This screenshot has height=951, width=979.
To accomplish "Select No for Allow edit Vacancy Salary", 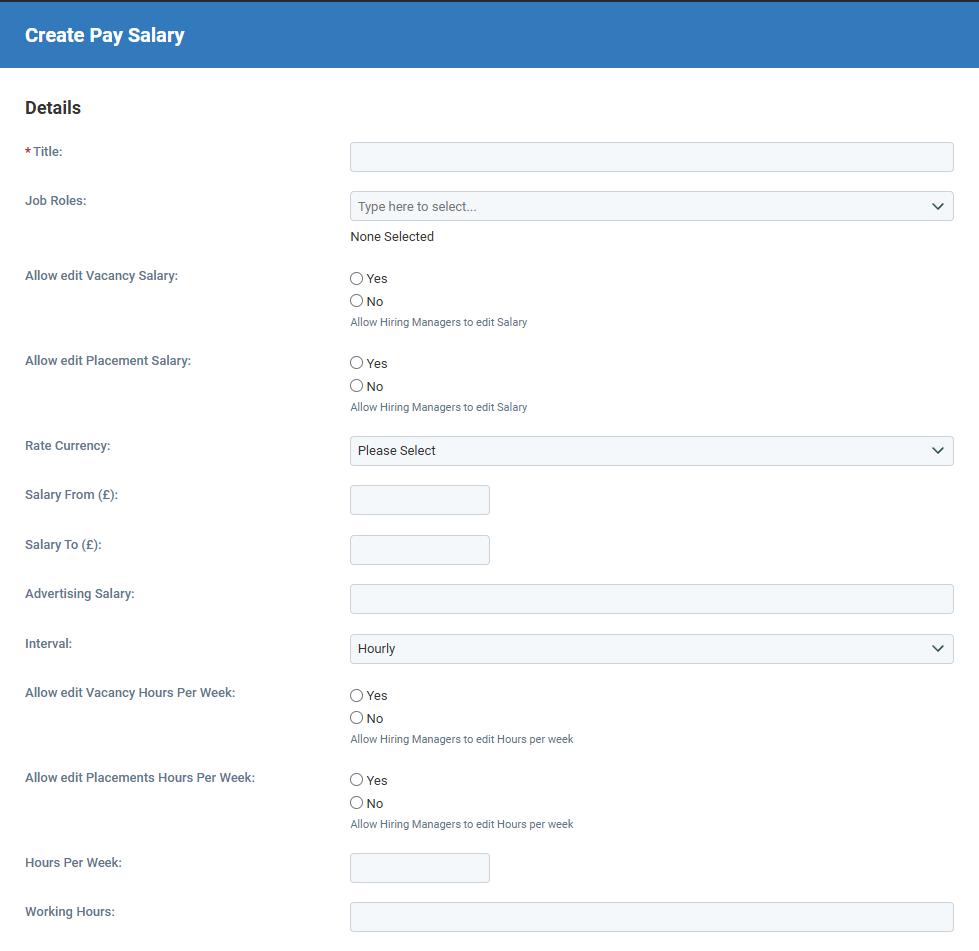I will click(357, 301).
